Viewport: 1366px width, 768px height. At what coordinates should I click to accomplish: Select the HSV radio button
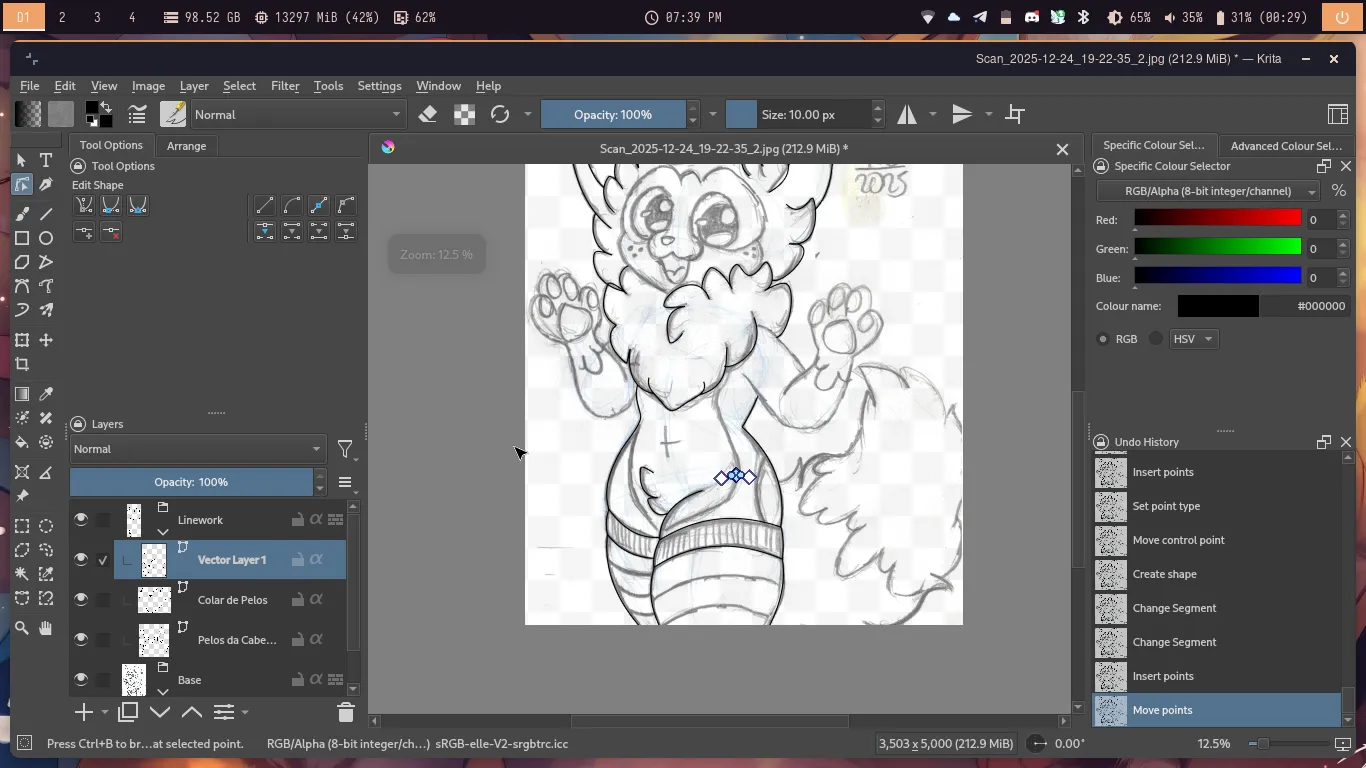point(1156,339)
